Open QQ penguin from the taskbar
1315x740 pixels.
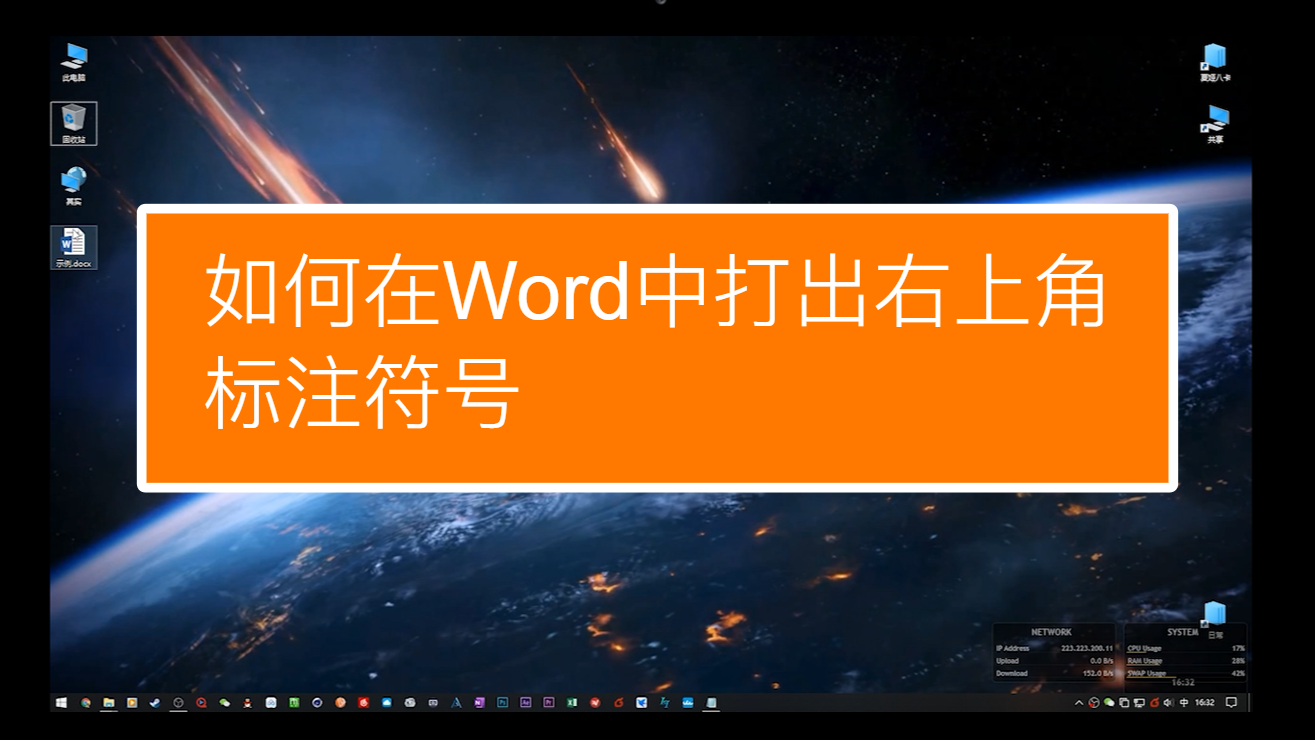[x=247, y=703]
